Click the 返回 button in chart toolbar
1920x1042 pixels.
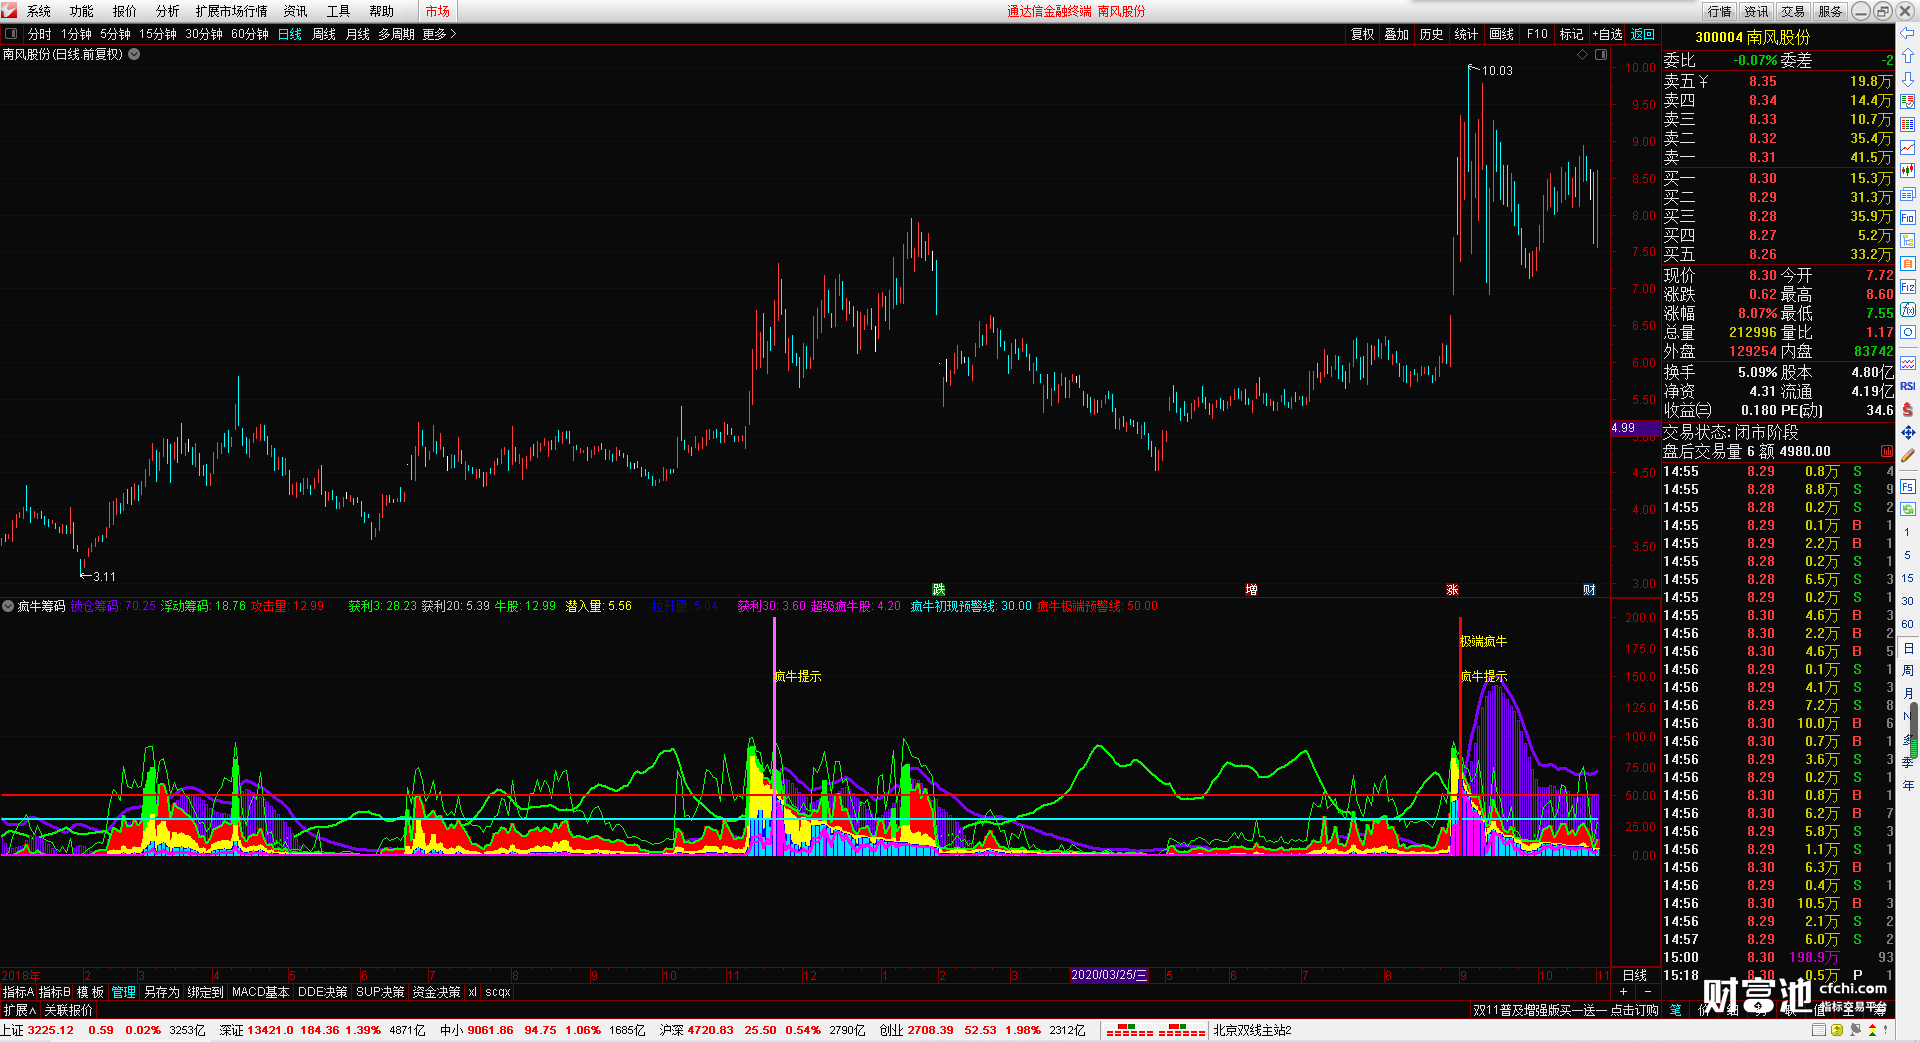click(x=1643, y=34)
